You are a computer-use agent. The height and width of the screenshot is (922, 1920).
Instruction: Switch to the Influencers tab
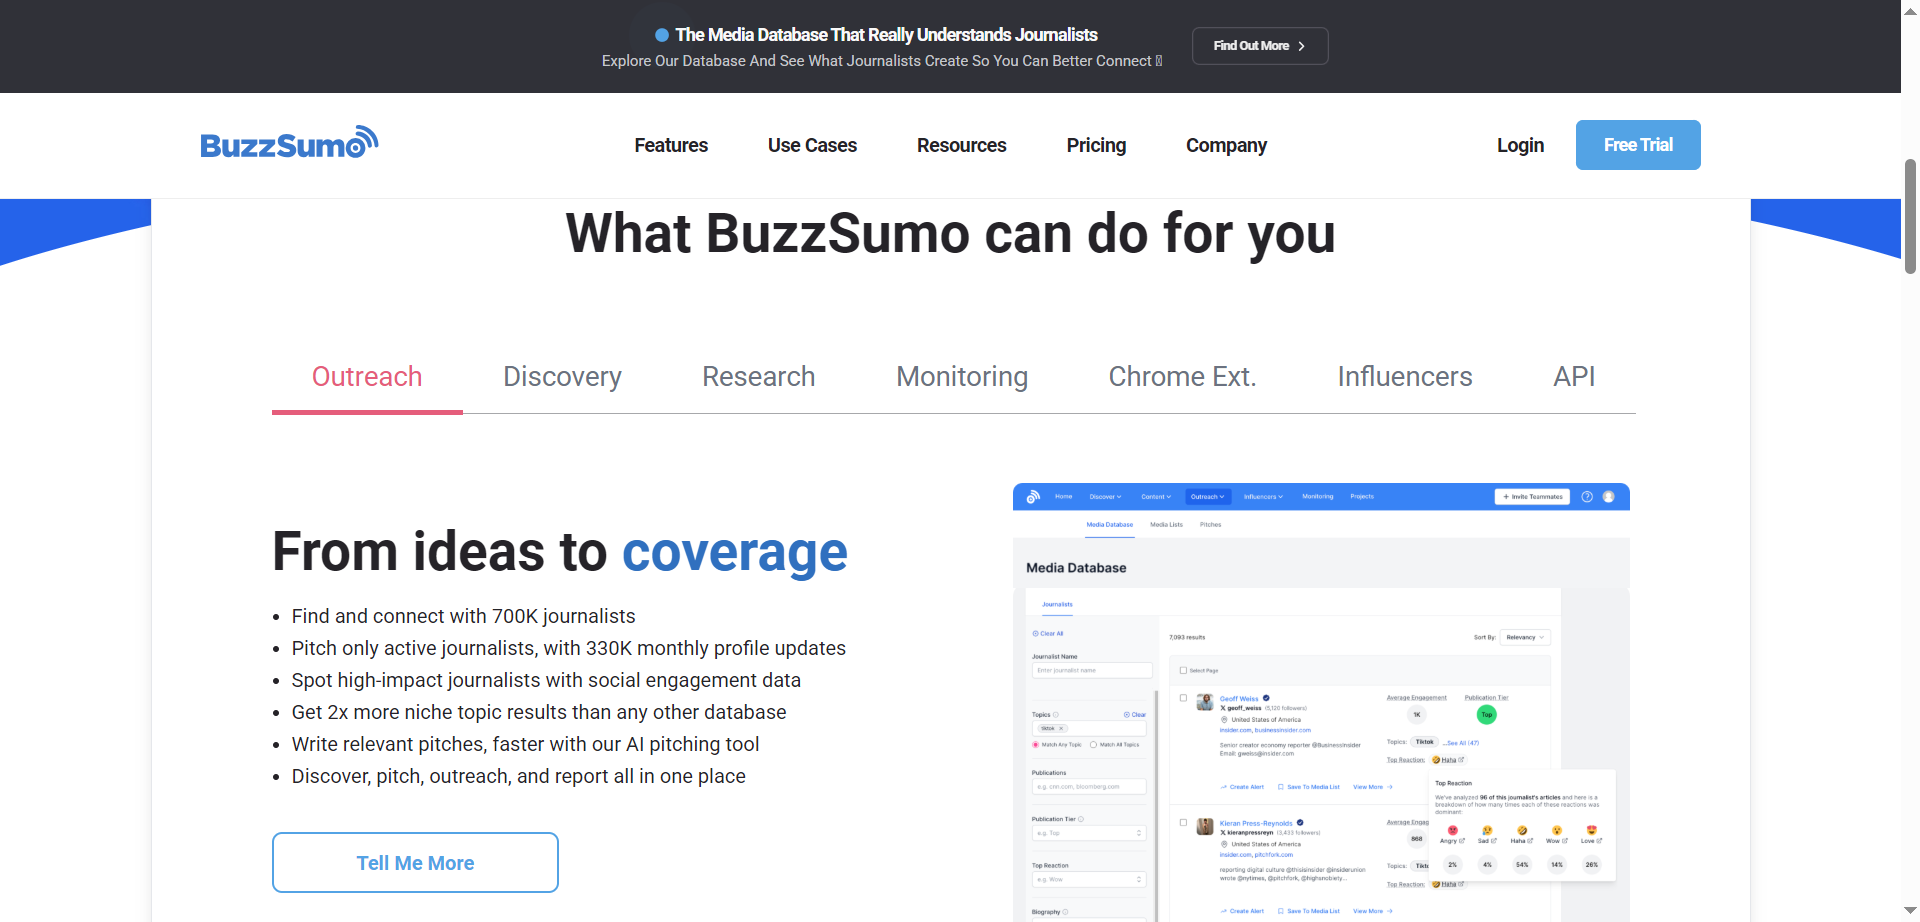click(x=1405, y=377)
